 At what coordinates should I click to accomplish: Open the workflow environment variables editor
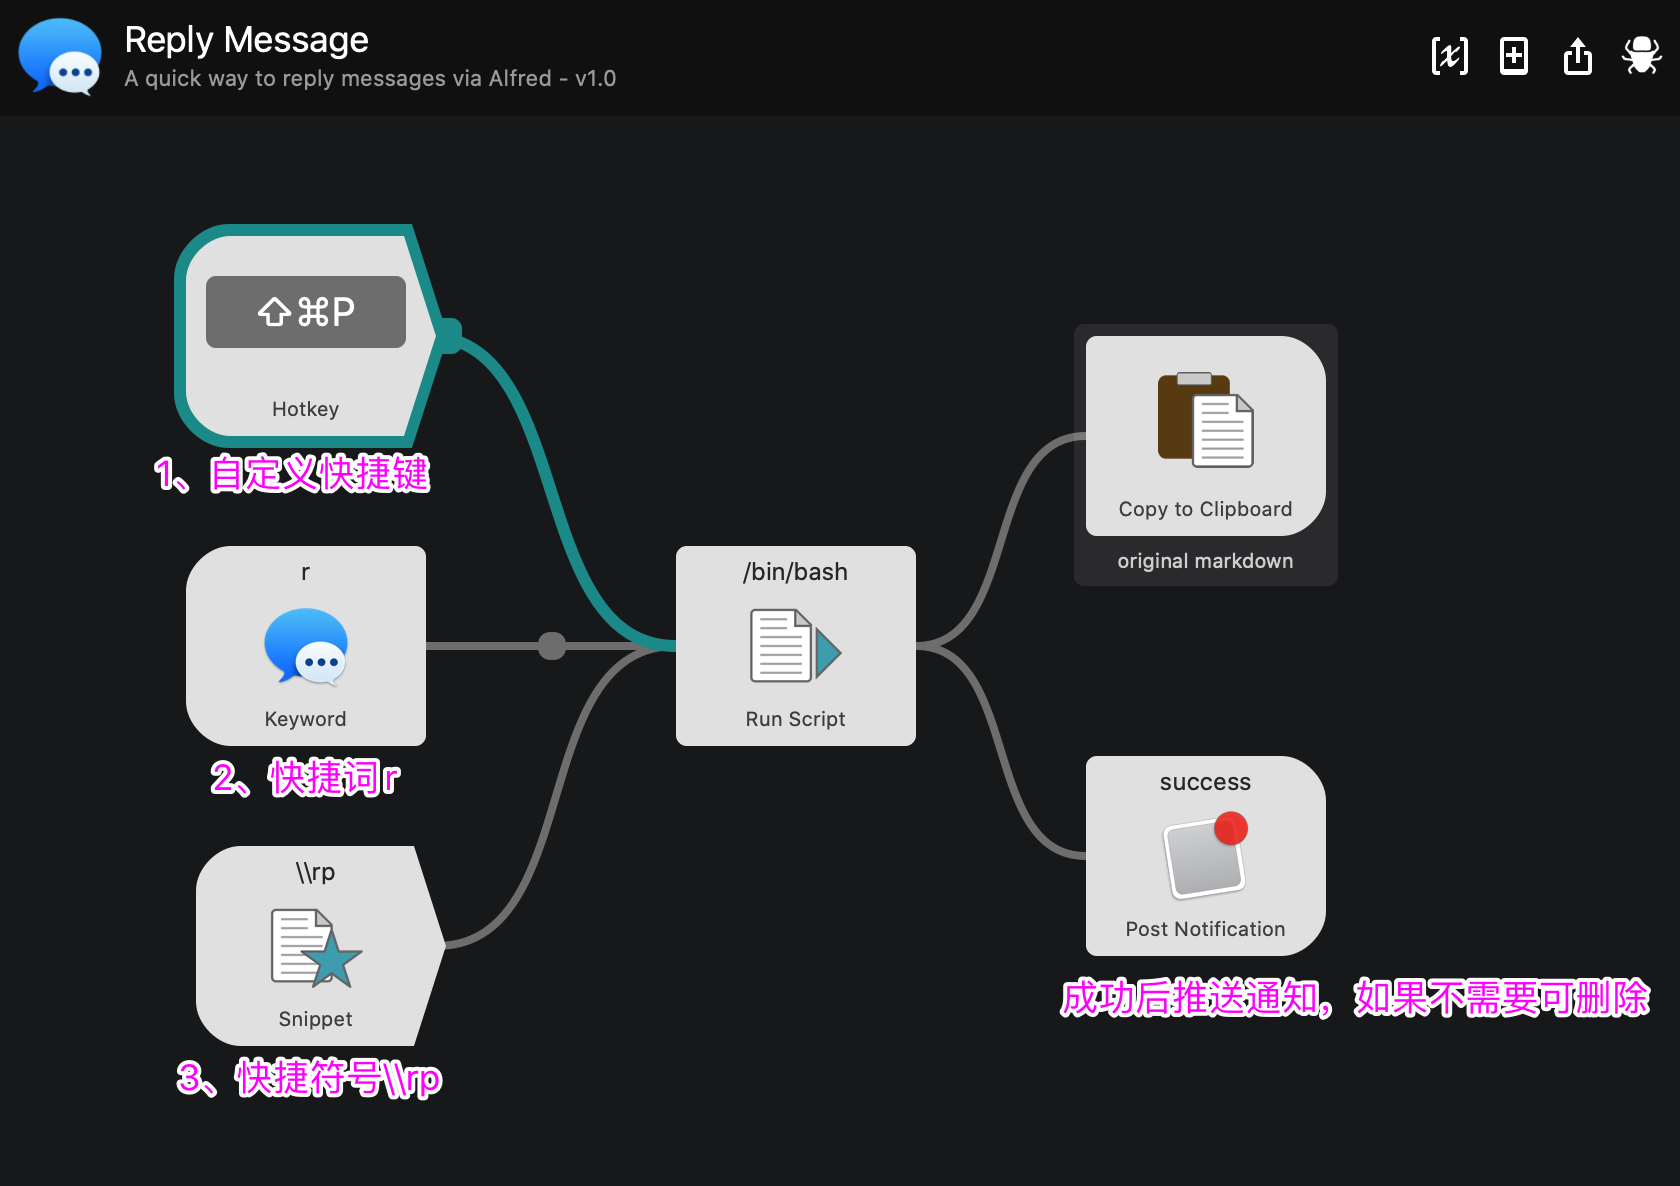point(1449,57)
